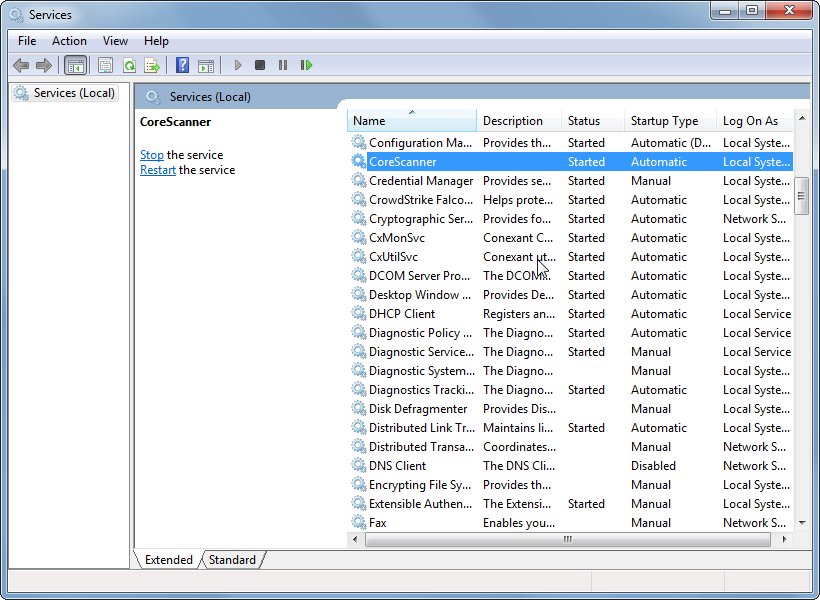Pause the service with the pause toolbar icon

coord(283,65)
